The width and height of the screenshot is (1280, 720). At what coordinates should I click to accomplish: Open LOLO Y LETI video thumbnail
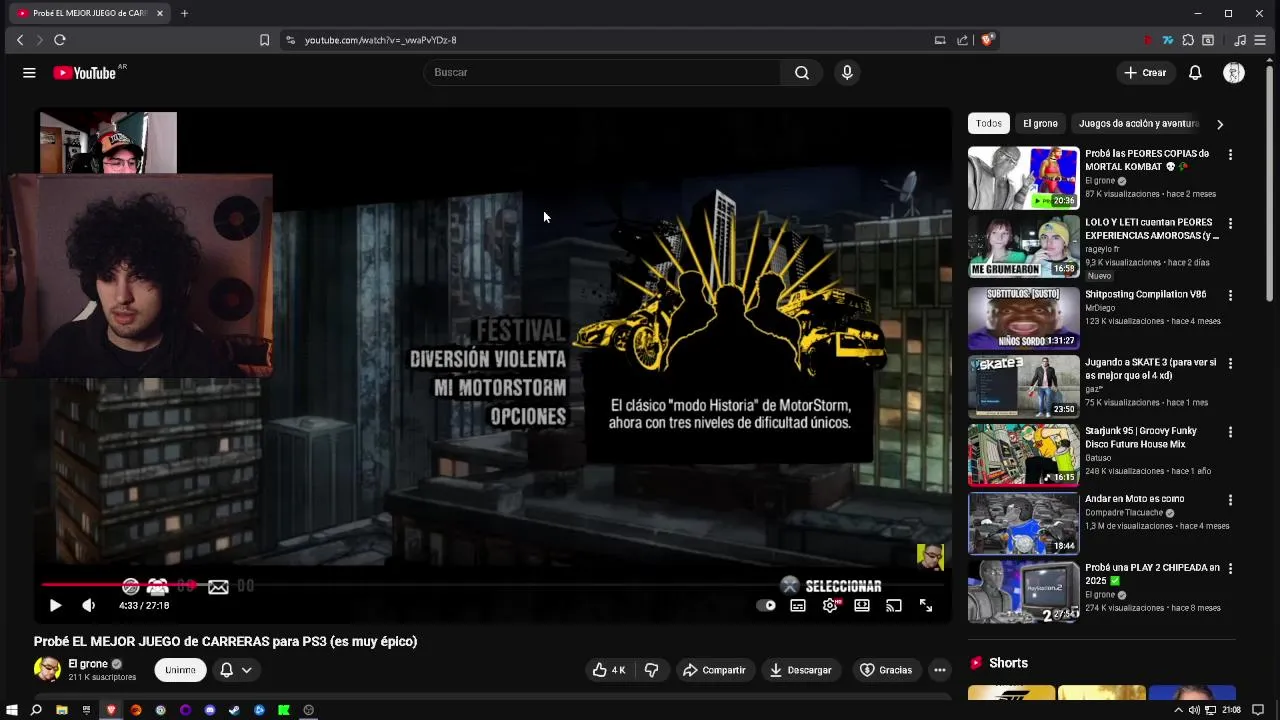point(1023,247)
